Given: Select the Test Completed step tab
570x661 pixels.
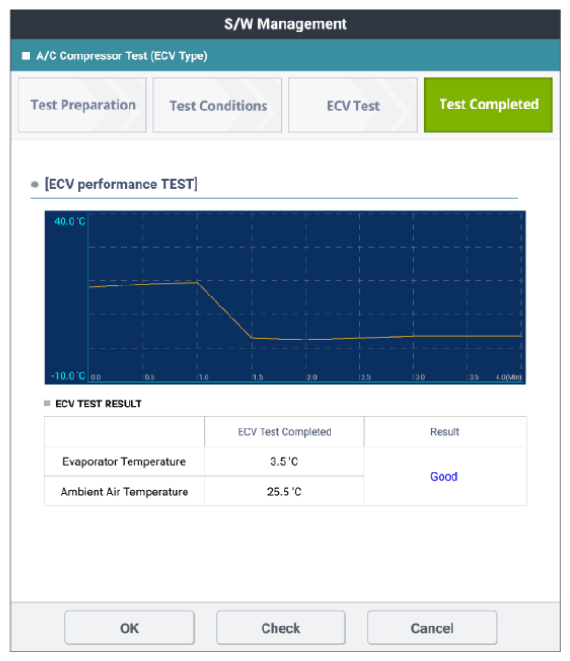Looking at the screenshot, I should pyautogui.click(x=488, y=105).
